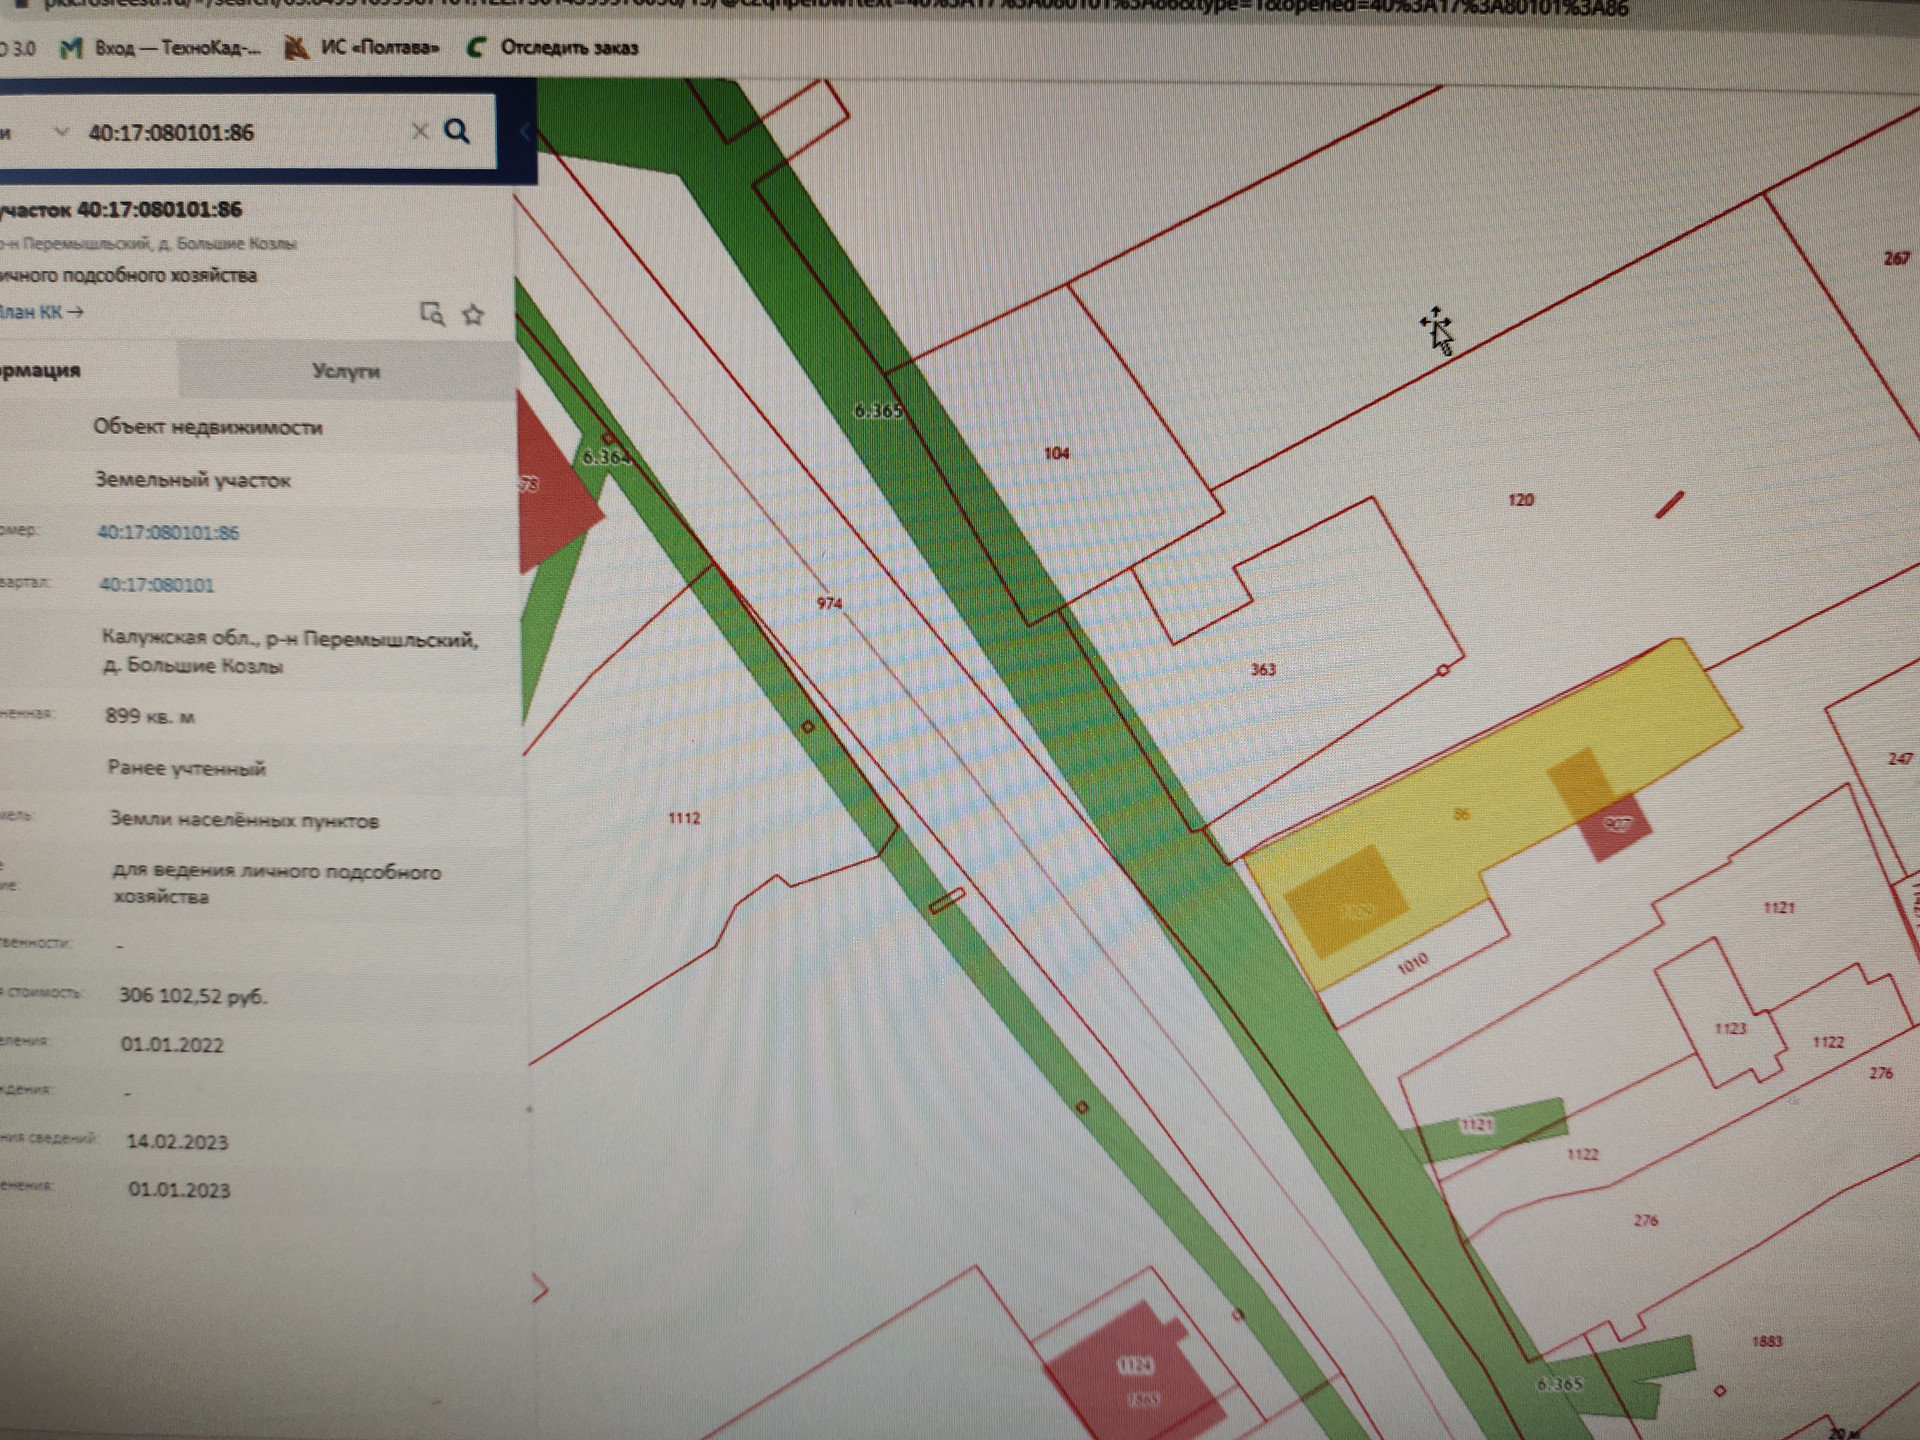The height and width of the screenshot is (1440, 1920).
Task: Expand the search type dropdown chevron
Action: pyautogui.click(x=61, y=131)
